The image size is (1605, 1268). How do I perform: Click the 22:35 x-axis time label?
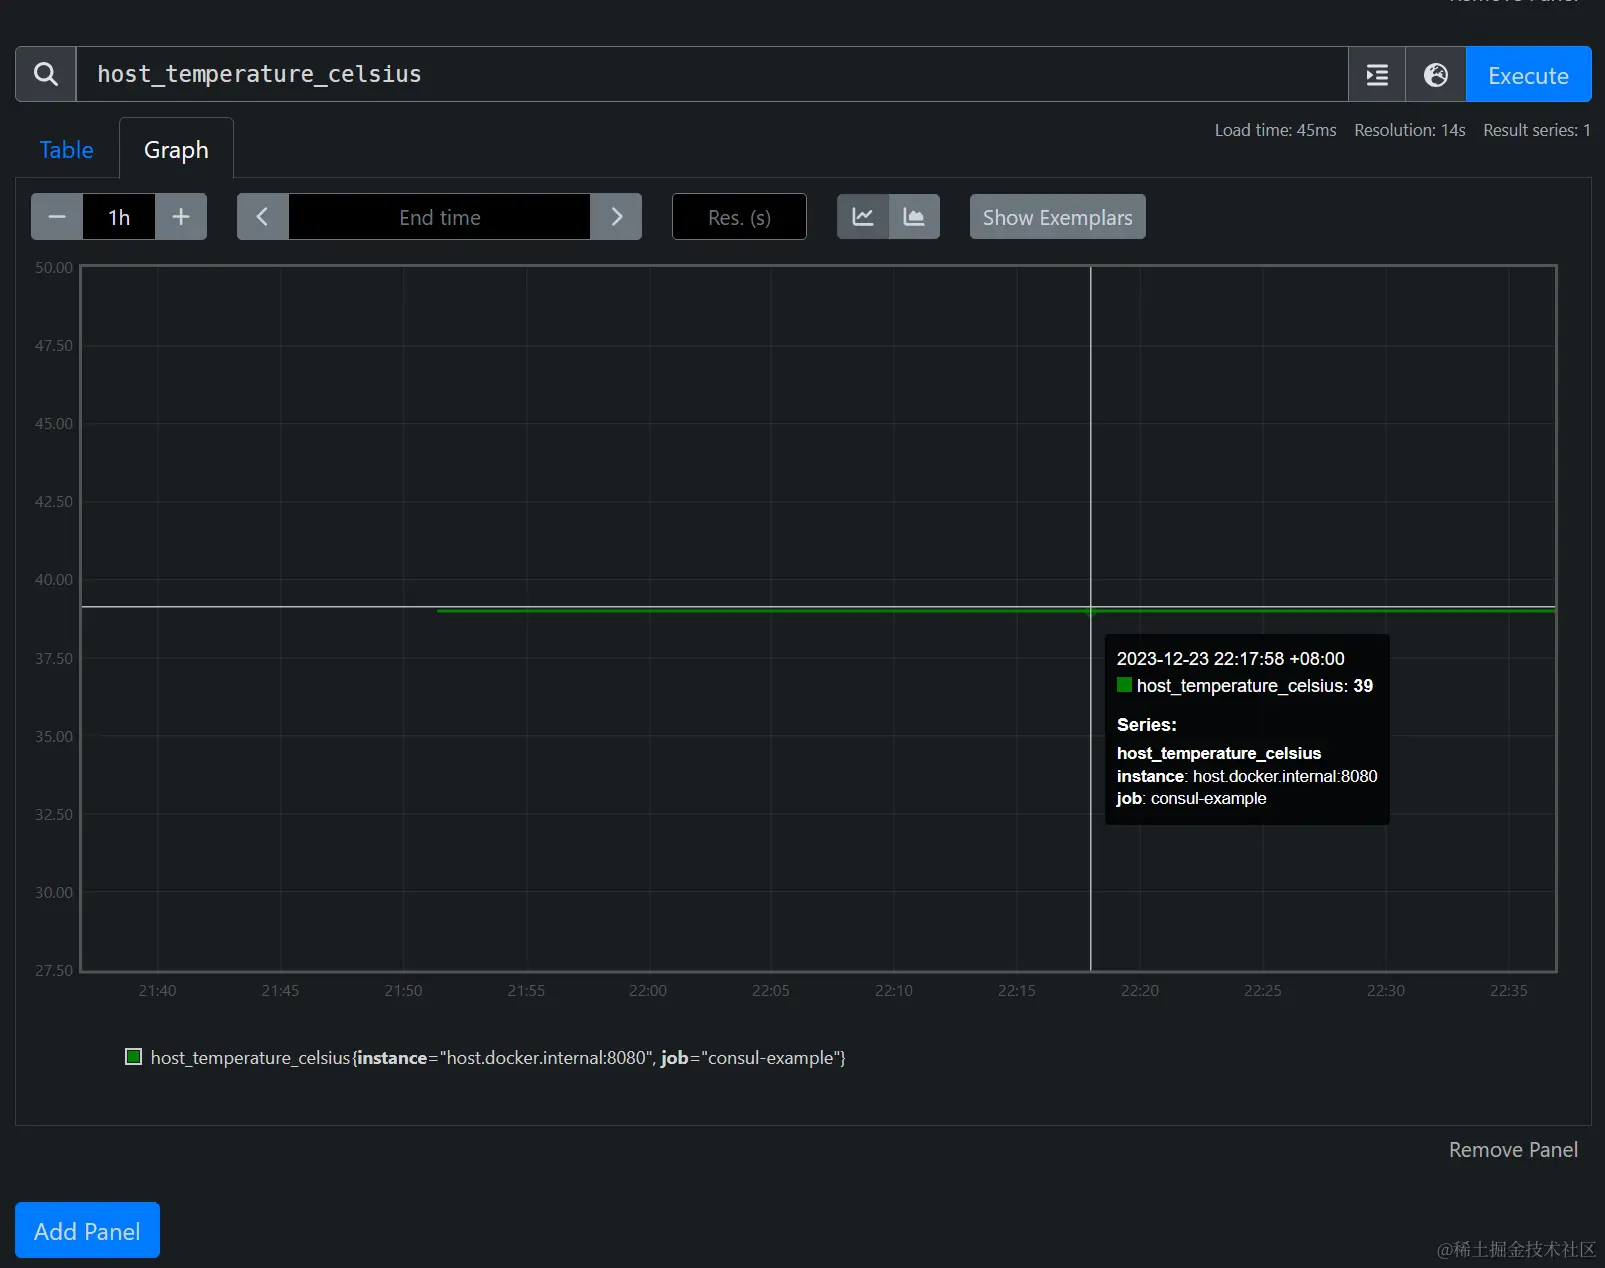pyautogui.click(x=1509, y=990)
